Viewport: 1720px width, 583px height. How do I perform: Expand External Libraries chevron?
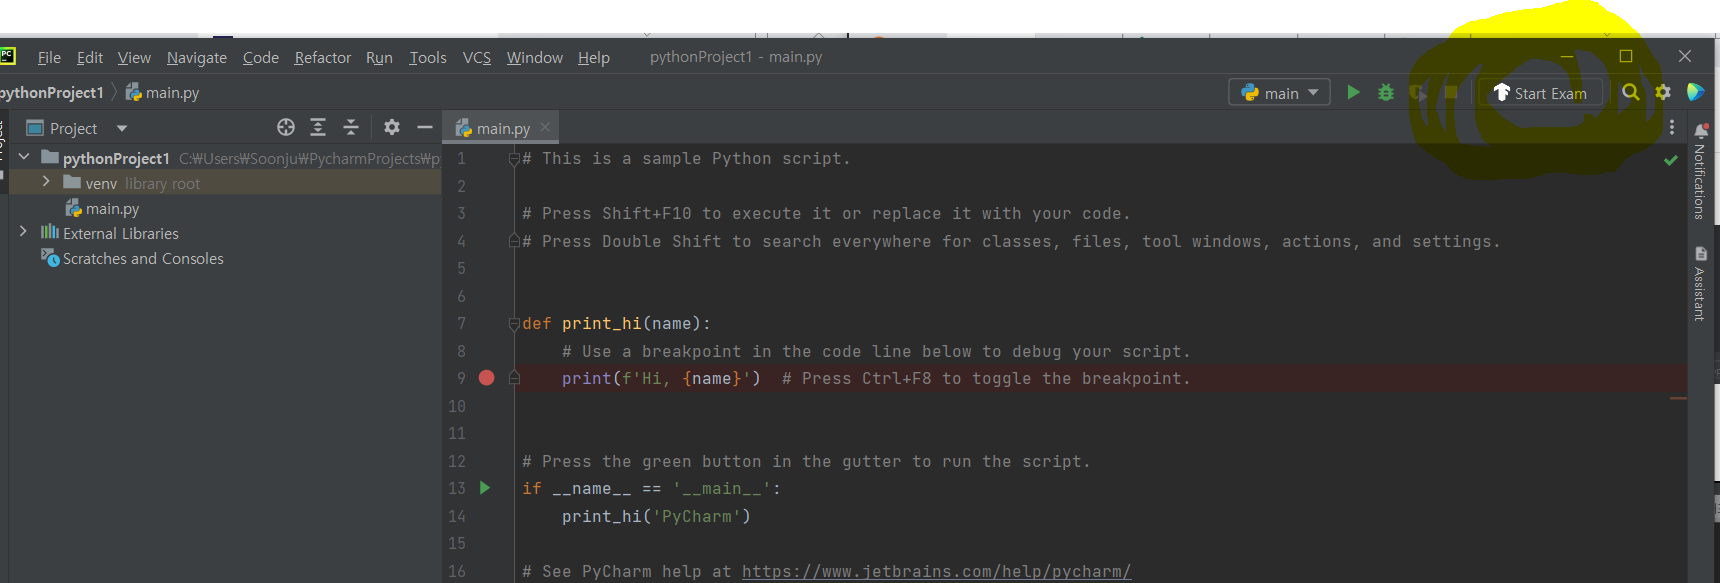[23, 232]
